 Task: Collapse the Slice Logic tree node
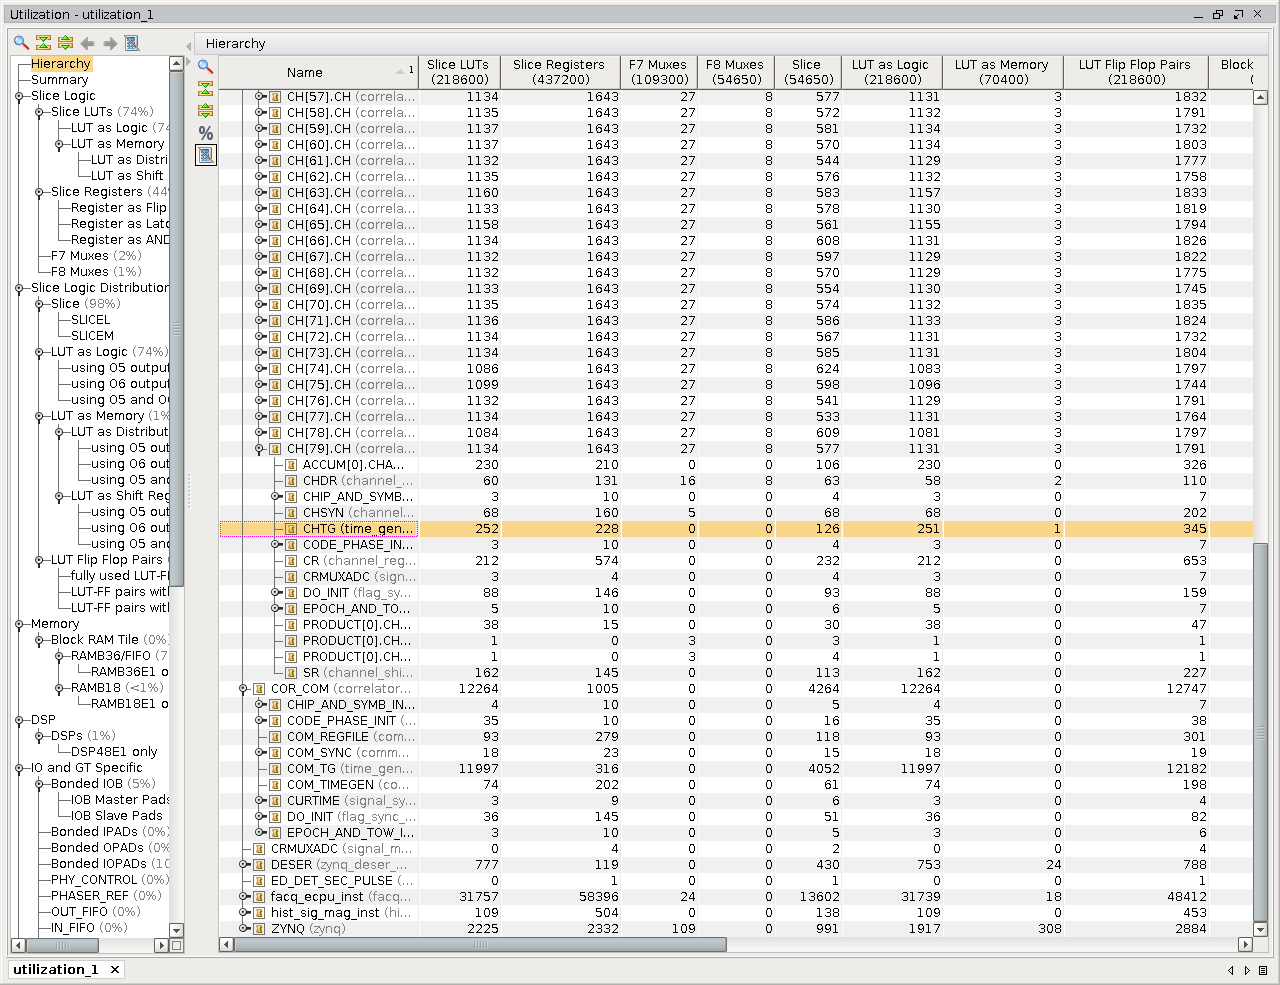tap(19, 96)
